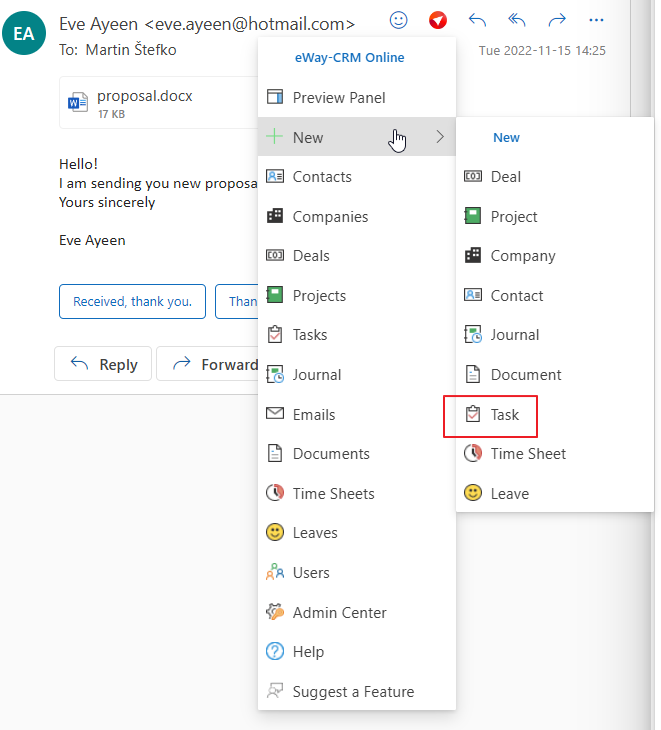Click the Leave smiley icon in New submenu
The height and width of the screenshot is (730, 661).
click(x=472, y=493)
